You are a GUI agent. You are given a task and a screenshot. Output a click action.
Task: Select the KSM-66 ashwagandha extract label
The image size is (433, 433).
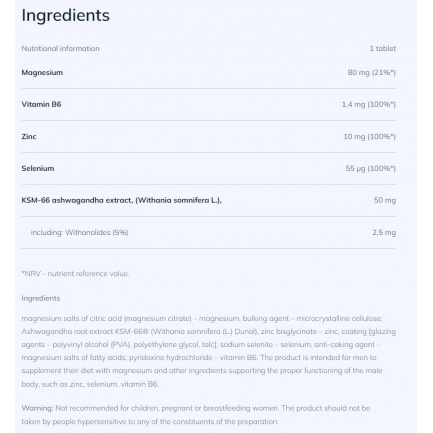pyautogui.click(x=122, y=200)
